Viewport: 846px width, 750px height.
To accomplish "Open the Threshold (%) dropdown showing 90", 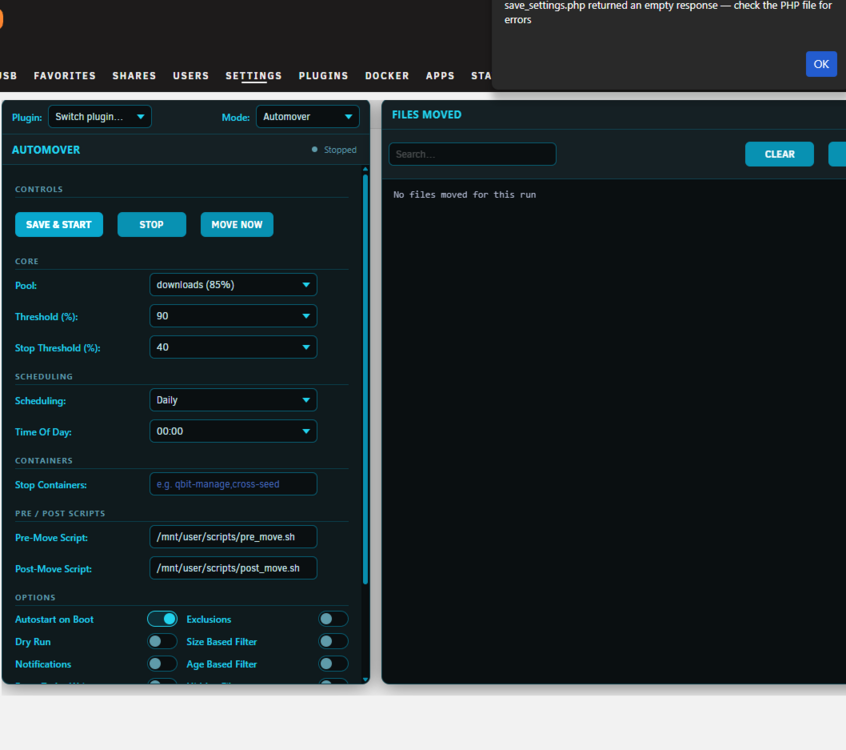I will coord(233,316).
